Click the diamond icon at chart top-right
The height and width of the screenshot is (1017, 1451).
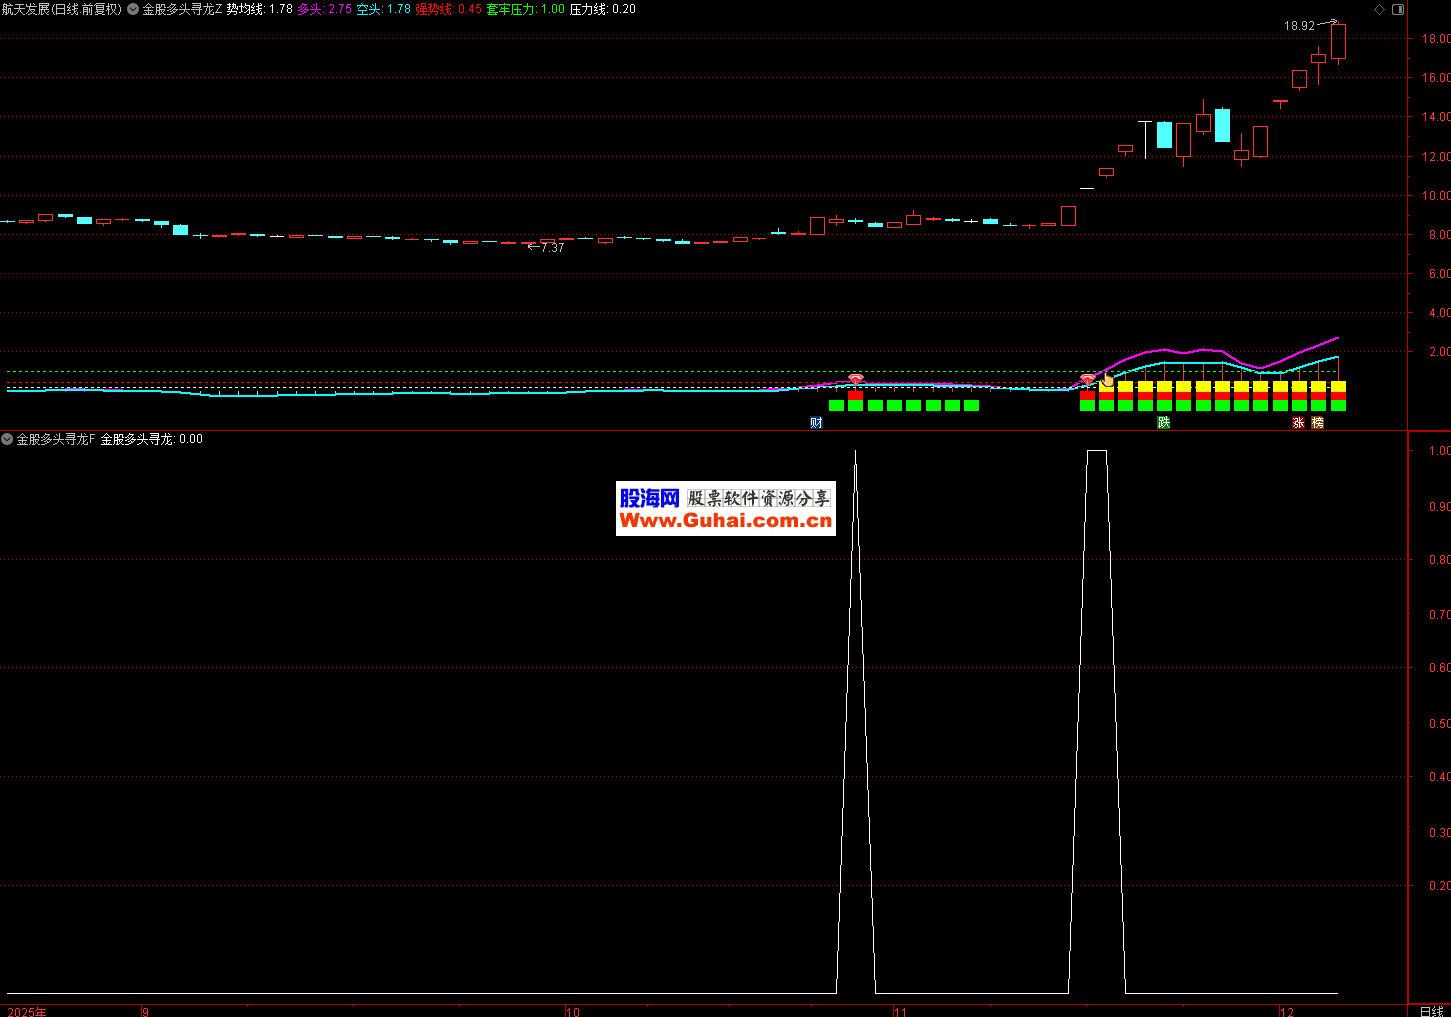1380,10
